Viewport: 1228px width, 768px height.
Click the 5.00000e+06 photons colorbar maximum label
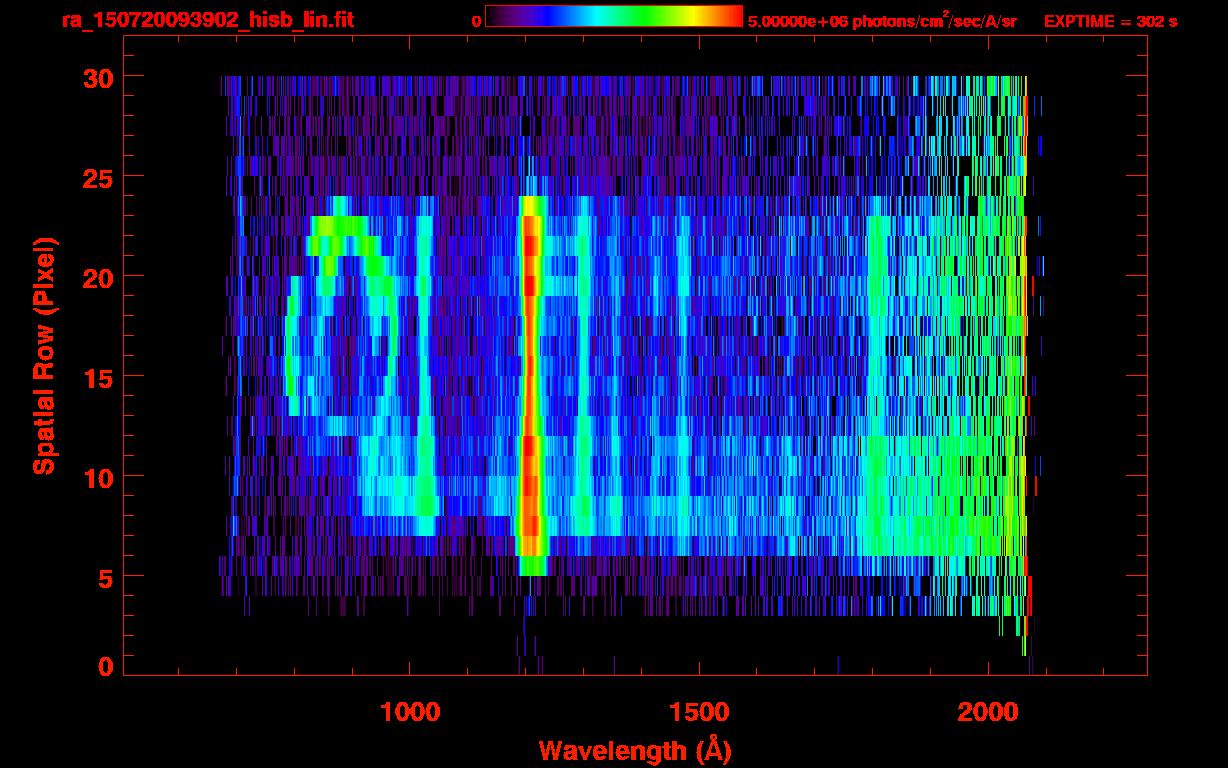tap(882, 21)
